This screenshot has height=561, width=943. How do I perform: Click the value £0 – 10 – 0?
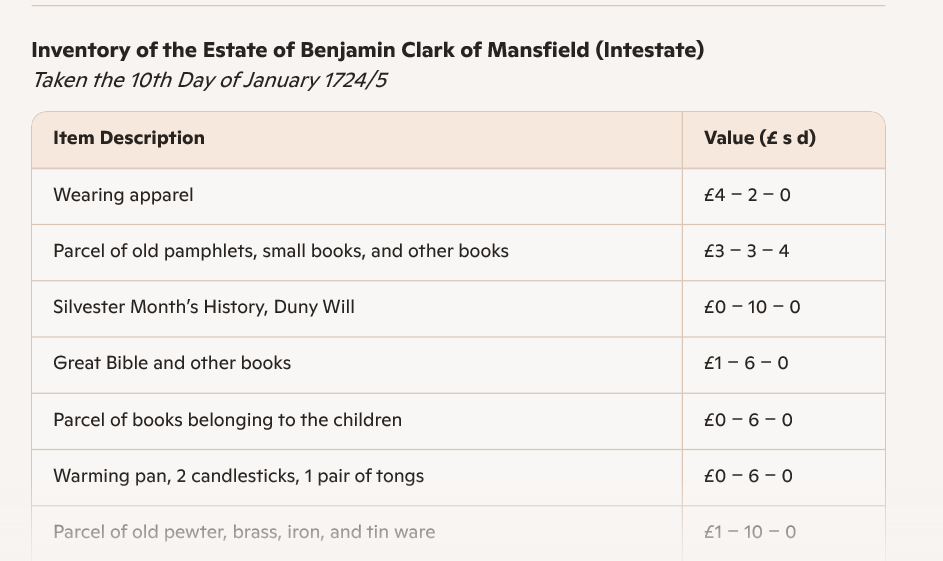click(x=752, y=307)
